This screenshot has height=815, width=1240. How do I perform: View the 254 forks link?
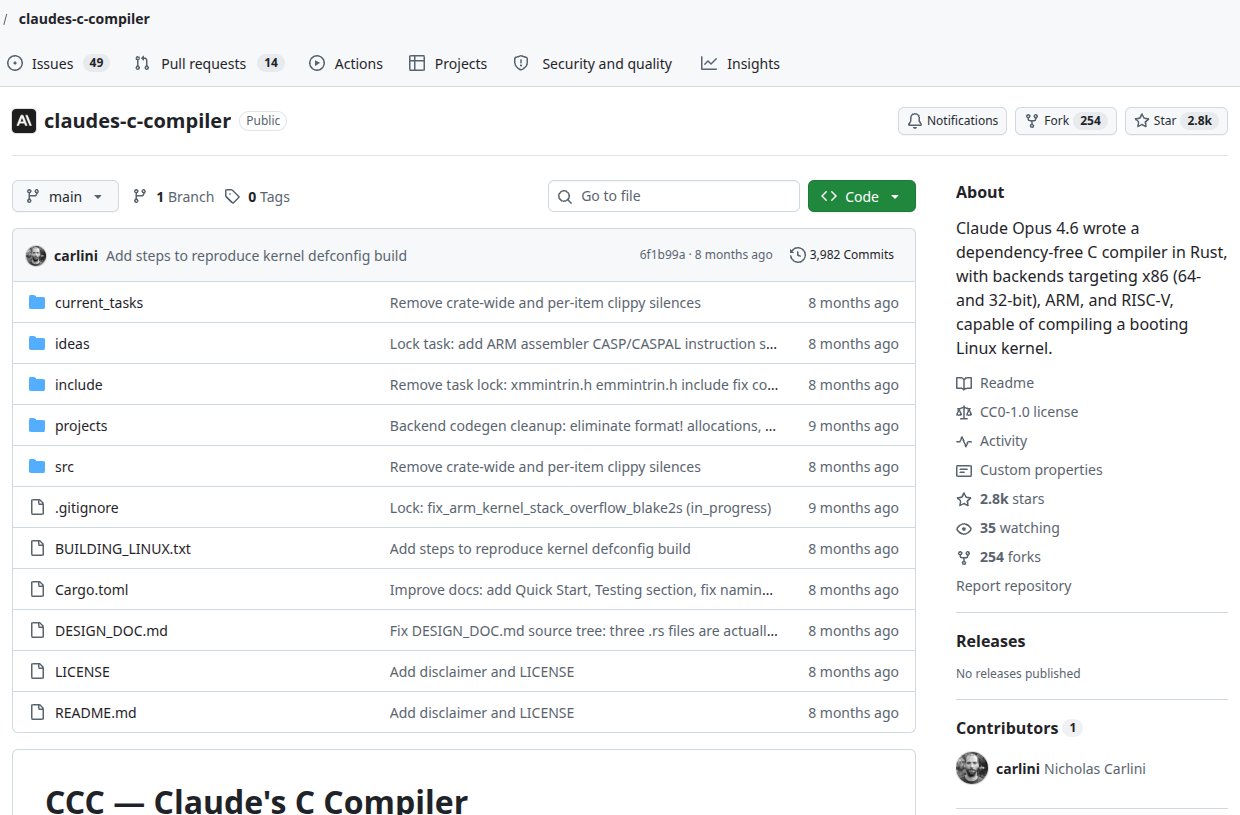pyautogui.click(x=999, y=557)
